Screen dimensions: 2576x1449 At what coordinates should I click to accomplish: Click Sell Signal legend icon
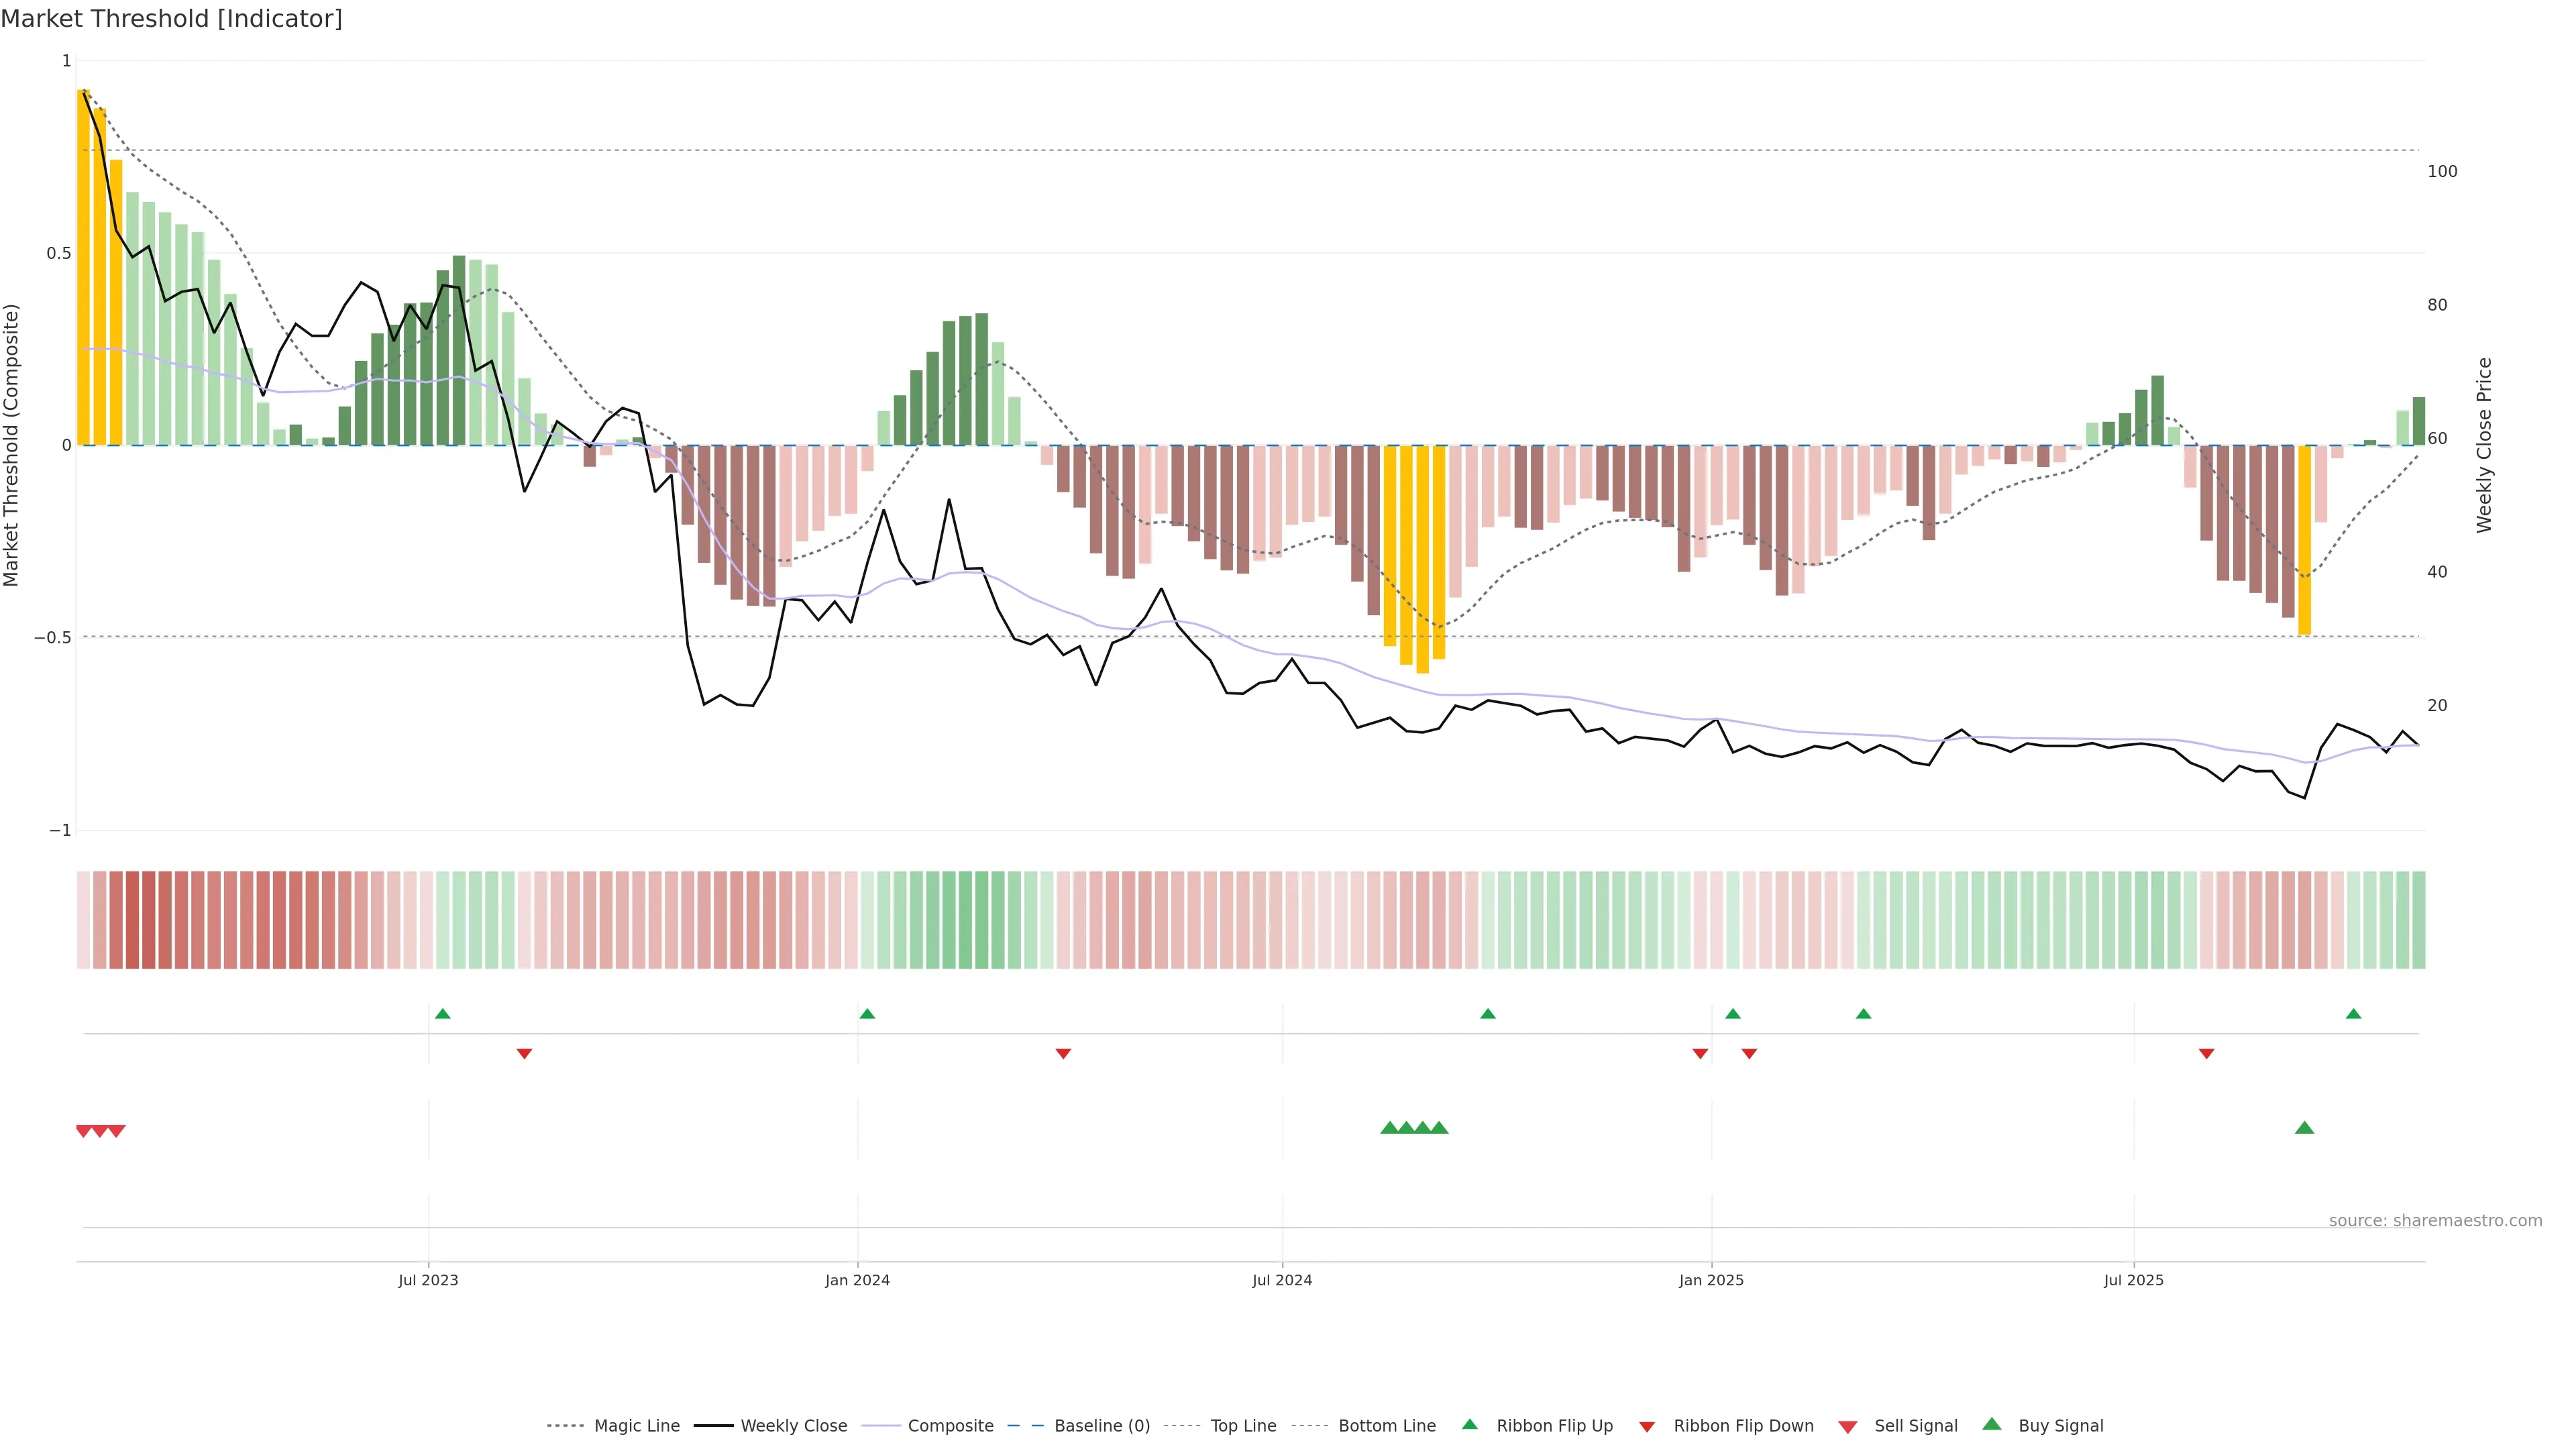[1848, 1426]
